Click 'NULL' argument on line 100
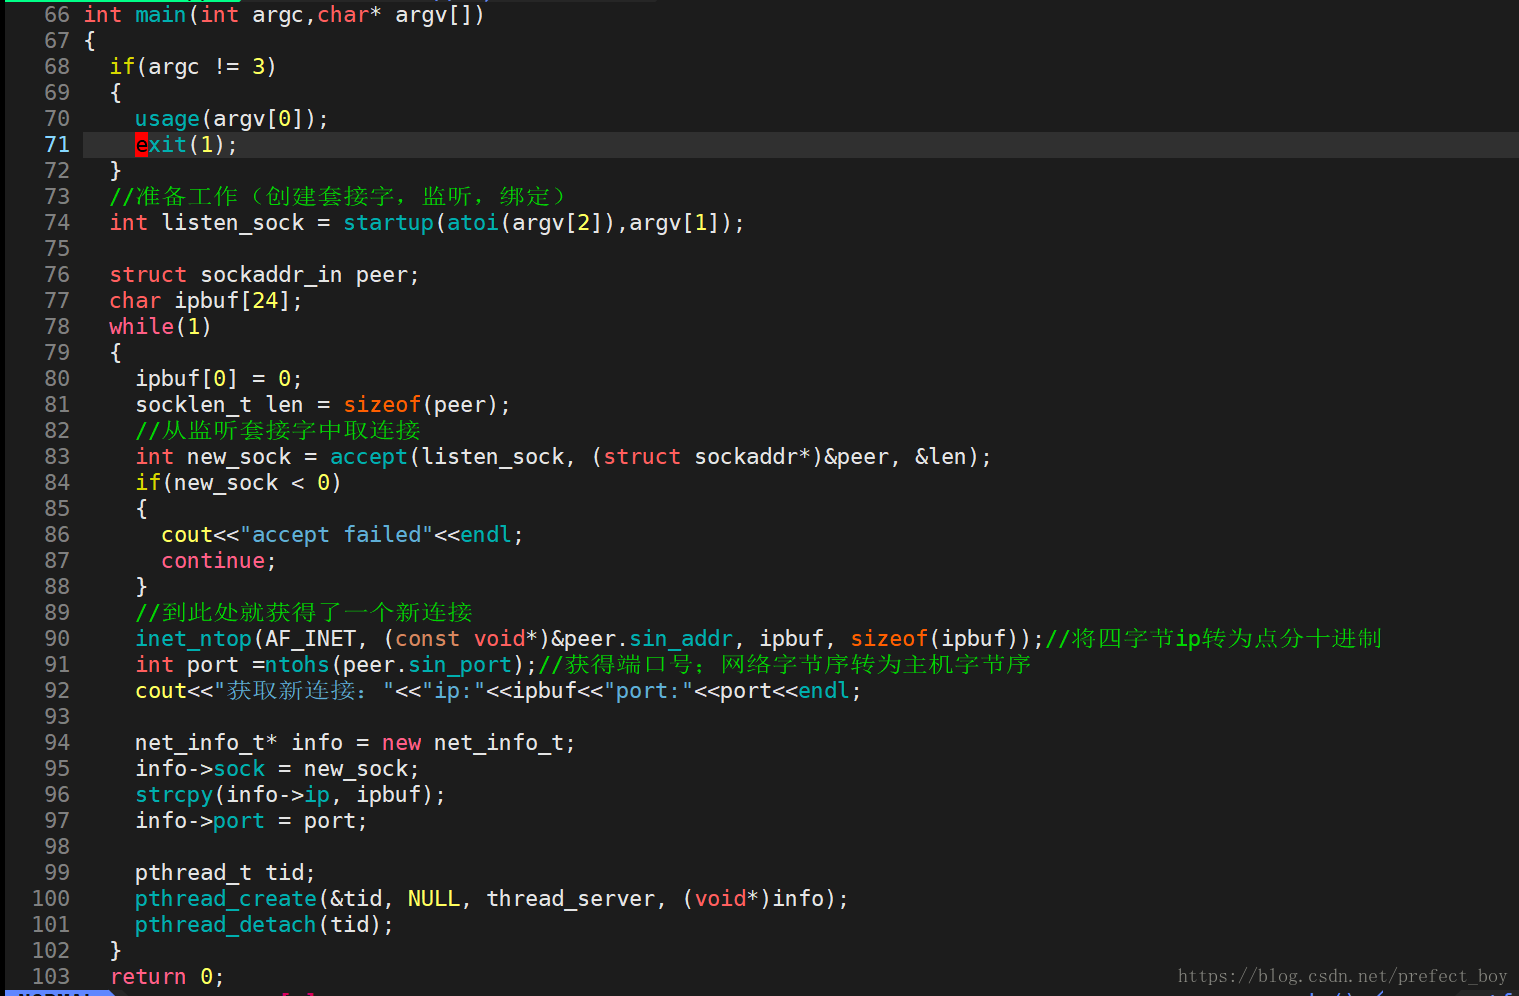 pyautogui.click(x=434, y=899)
